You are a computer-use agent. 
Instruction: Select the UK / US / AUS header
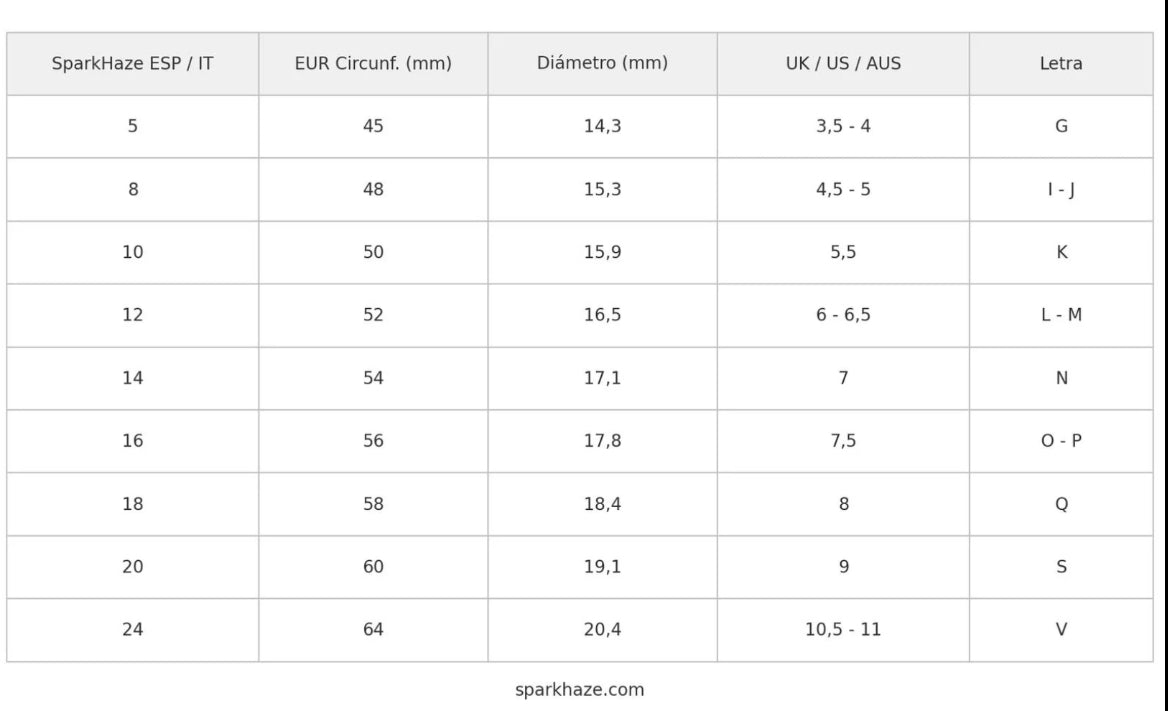click(x=843, y=63)
